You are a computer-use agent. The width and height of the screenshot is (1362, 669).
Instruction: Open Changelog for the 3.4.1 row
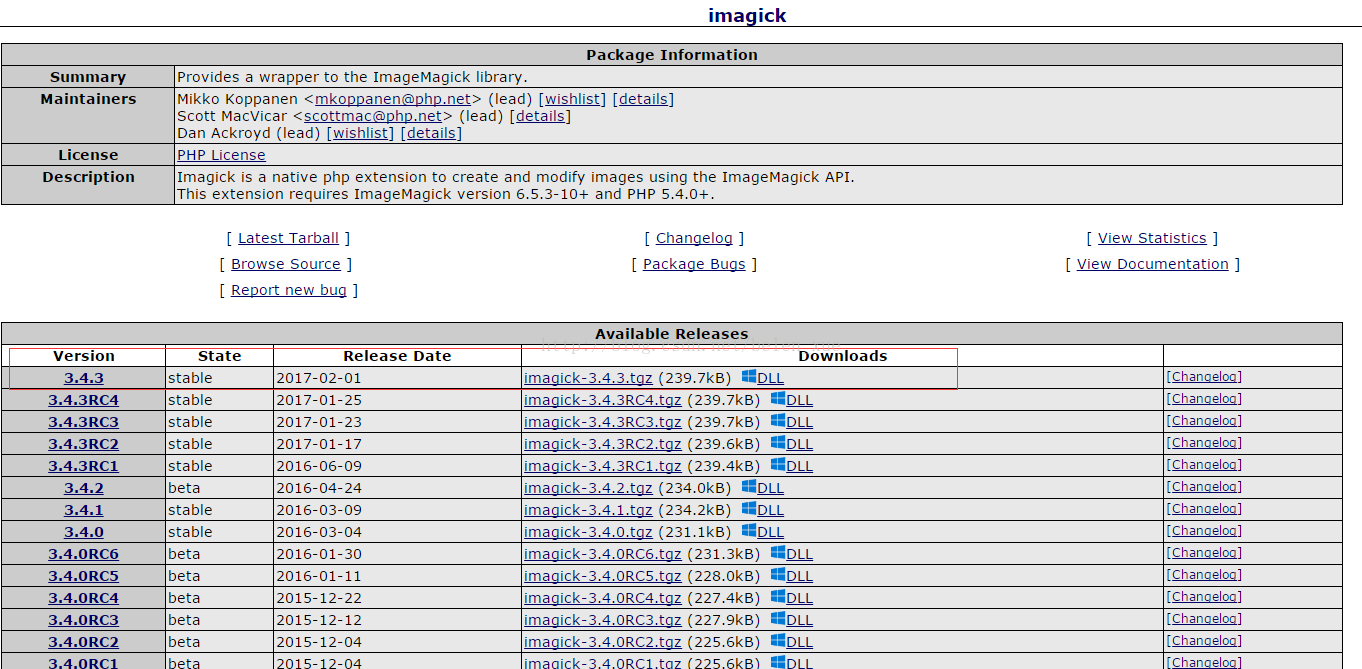[x=1206, y=509]
